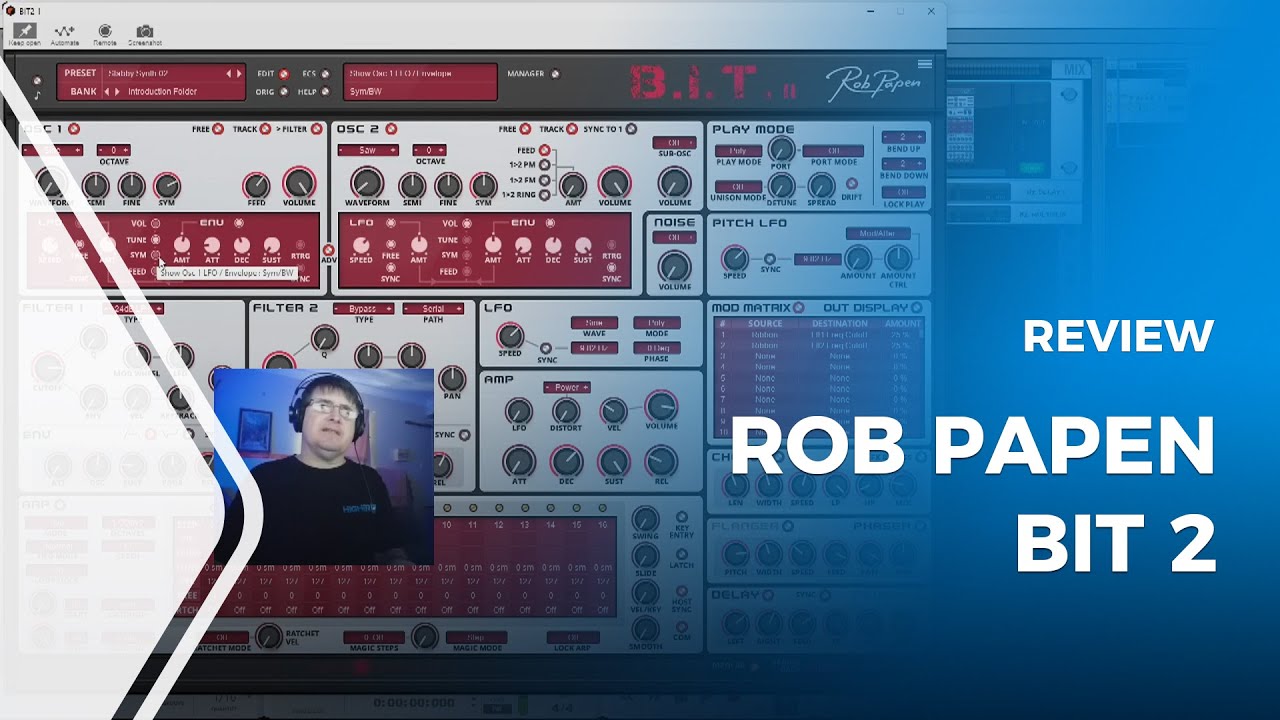Toggle Pitch LFO SYNC button
The width and height of the screenshot is (1280, 720).
point(769,258)
